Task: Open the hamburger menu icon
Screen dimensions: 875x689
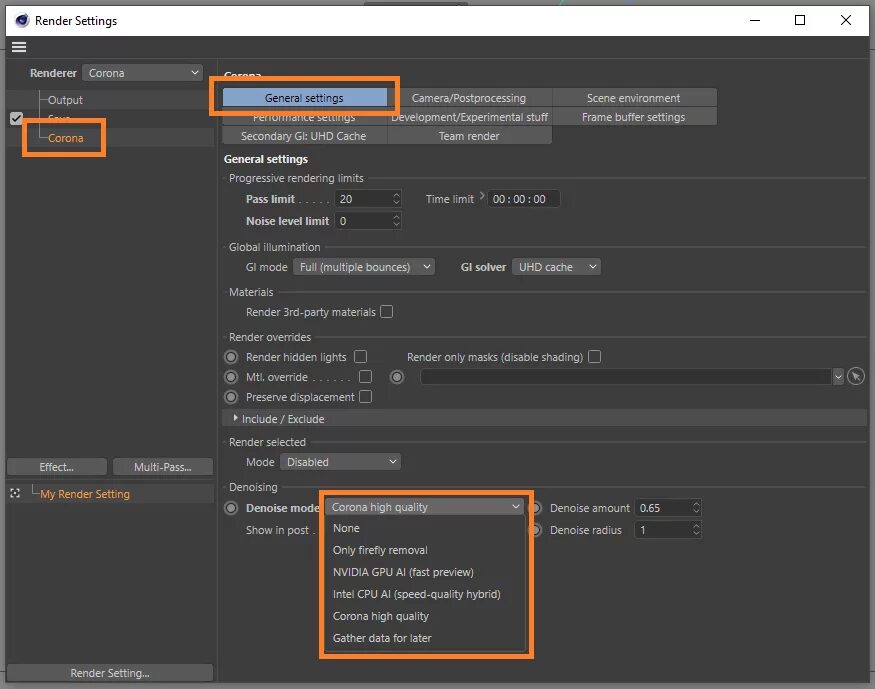Action: pos(19,47)
